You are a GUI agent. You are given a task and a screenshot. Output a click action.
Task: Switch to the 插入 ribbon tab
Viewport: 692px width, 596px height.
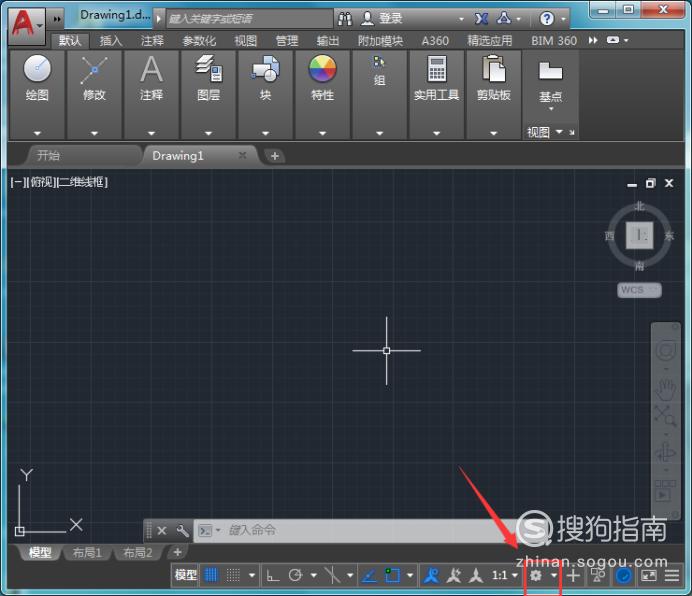click(x=111, y=41)
